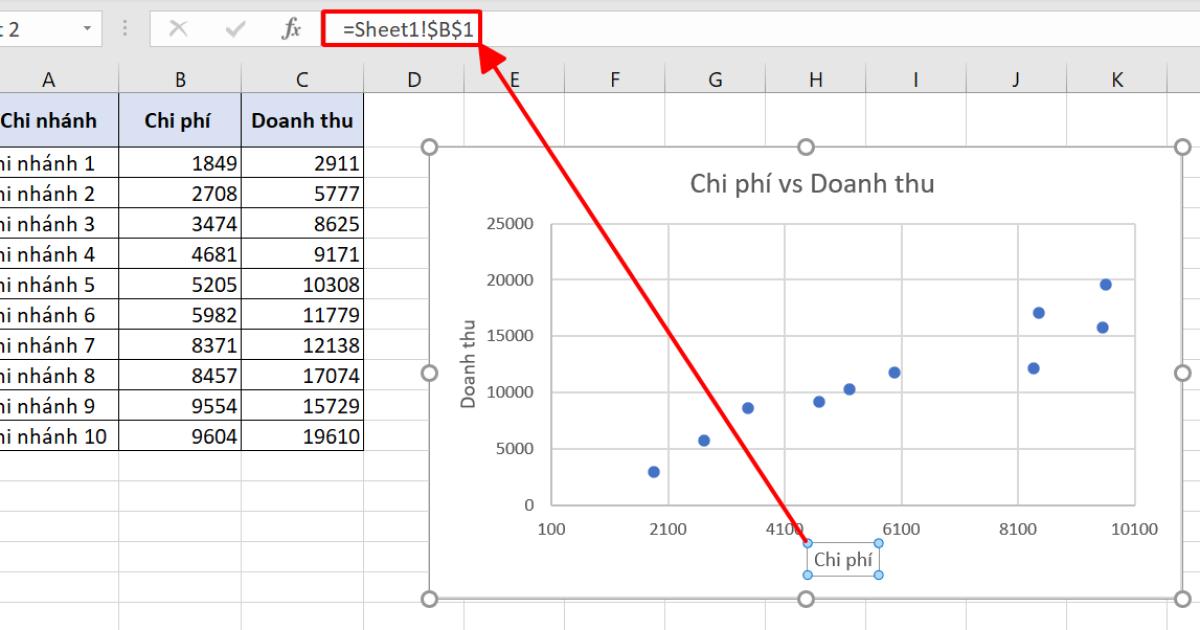Select the chart title 'Chi phí vs Doanh thu'
1200x630 pixels.
pos(812,183)
